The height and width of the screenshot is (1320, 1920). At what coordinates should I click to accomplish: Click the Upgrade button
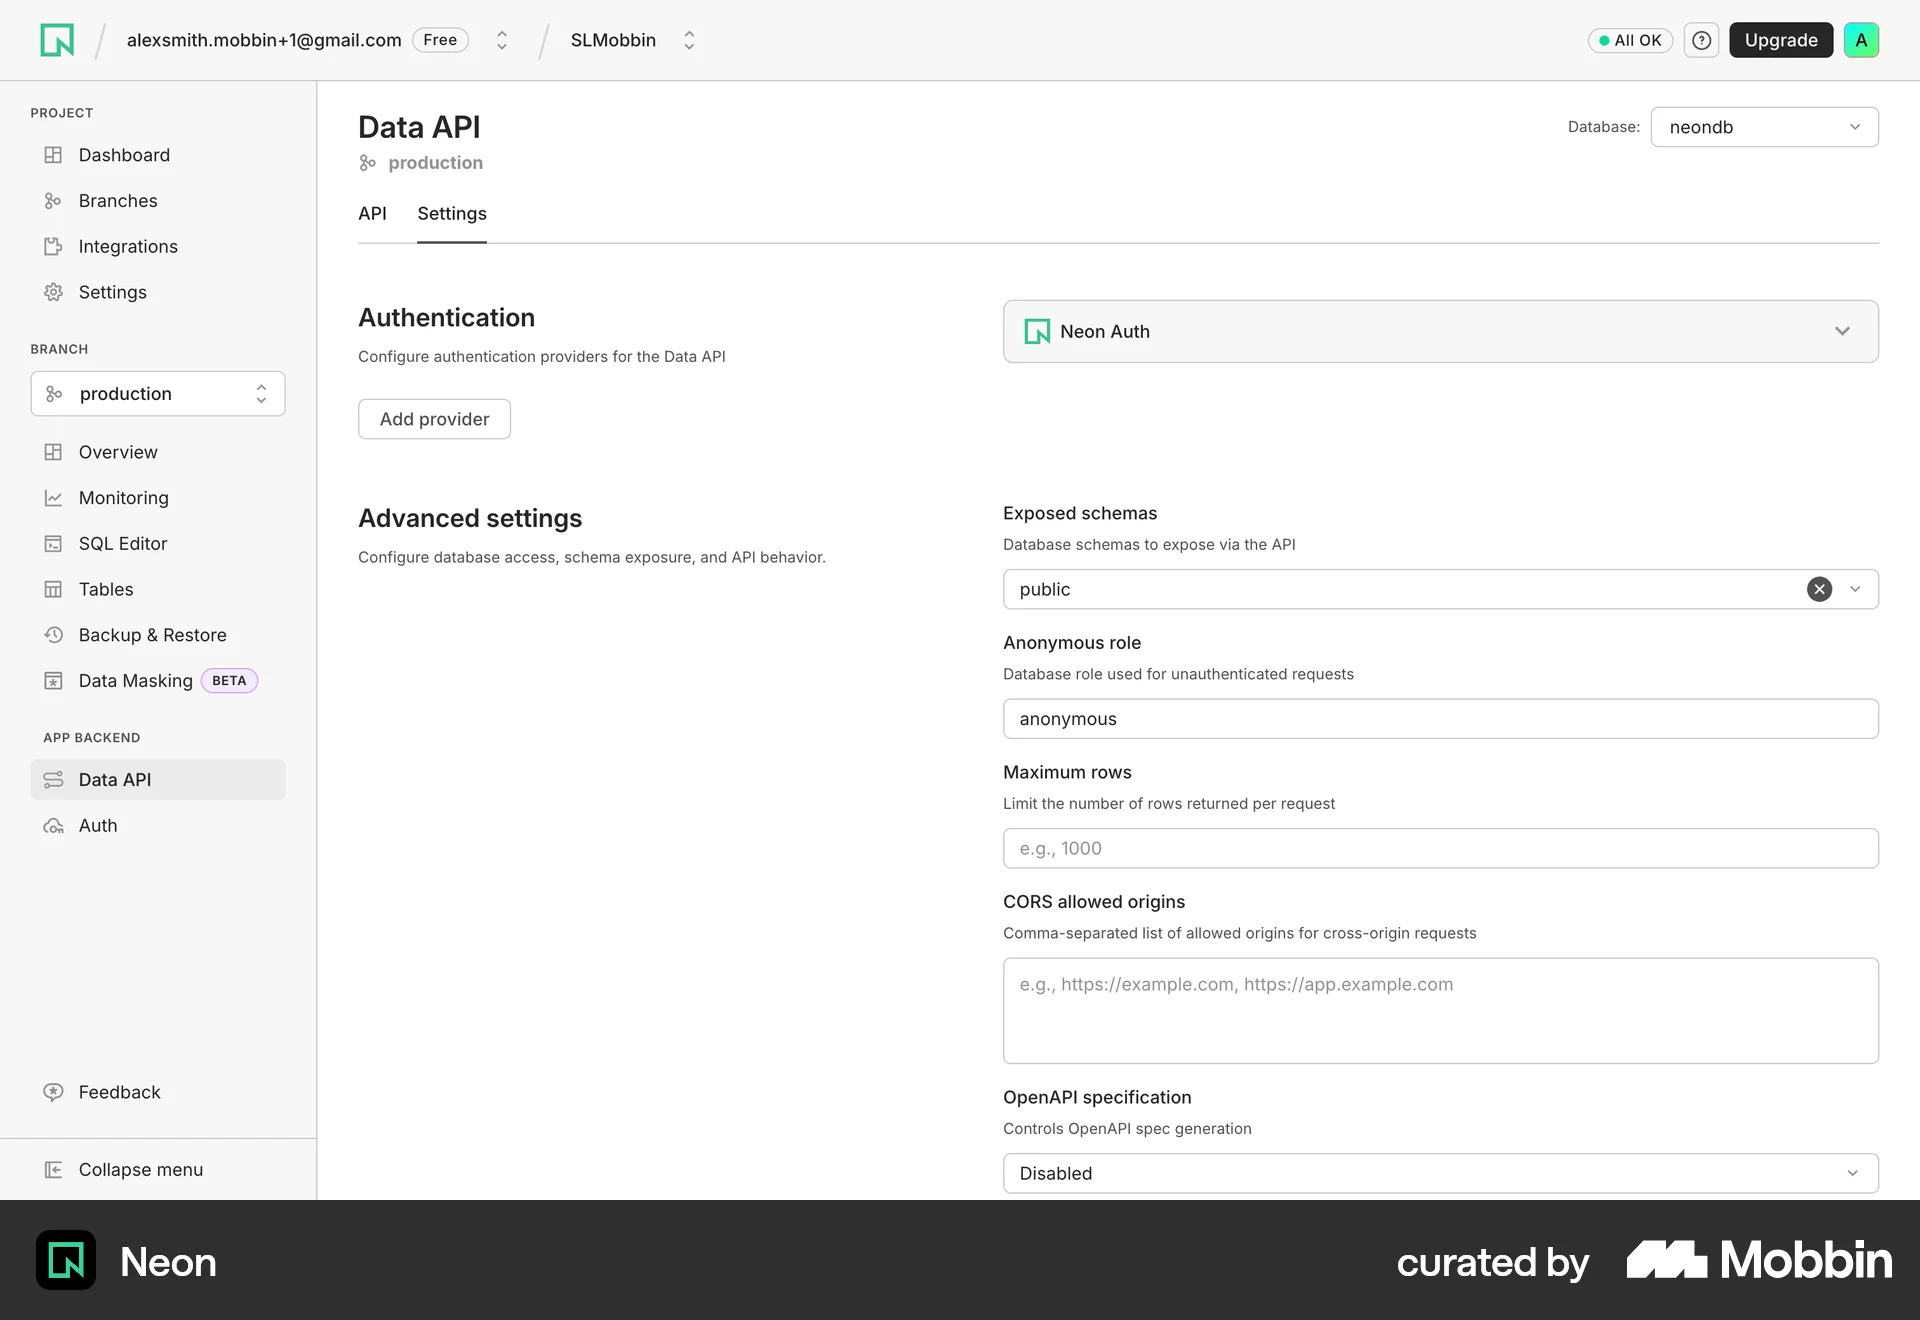(1781, 40)
